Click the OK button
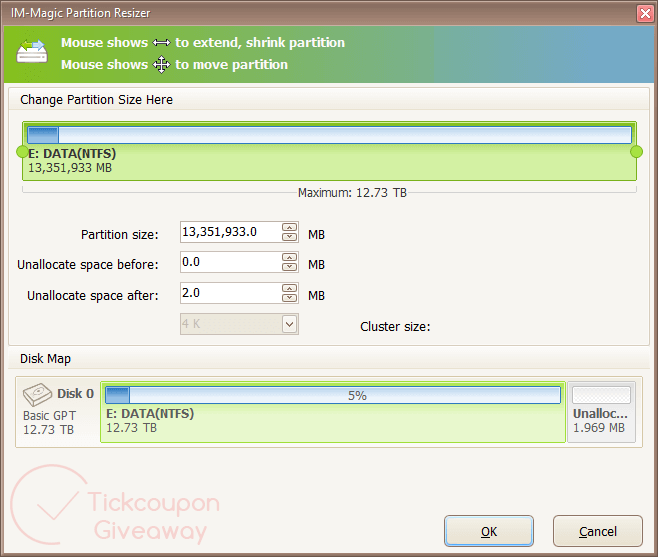 [x=489, y=531]
